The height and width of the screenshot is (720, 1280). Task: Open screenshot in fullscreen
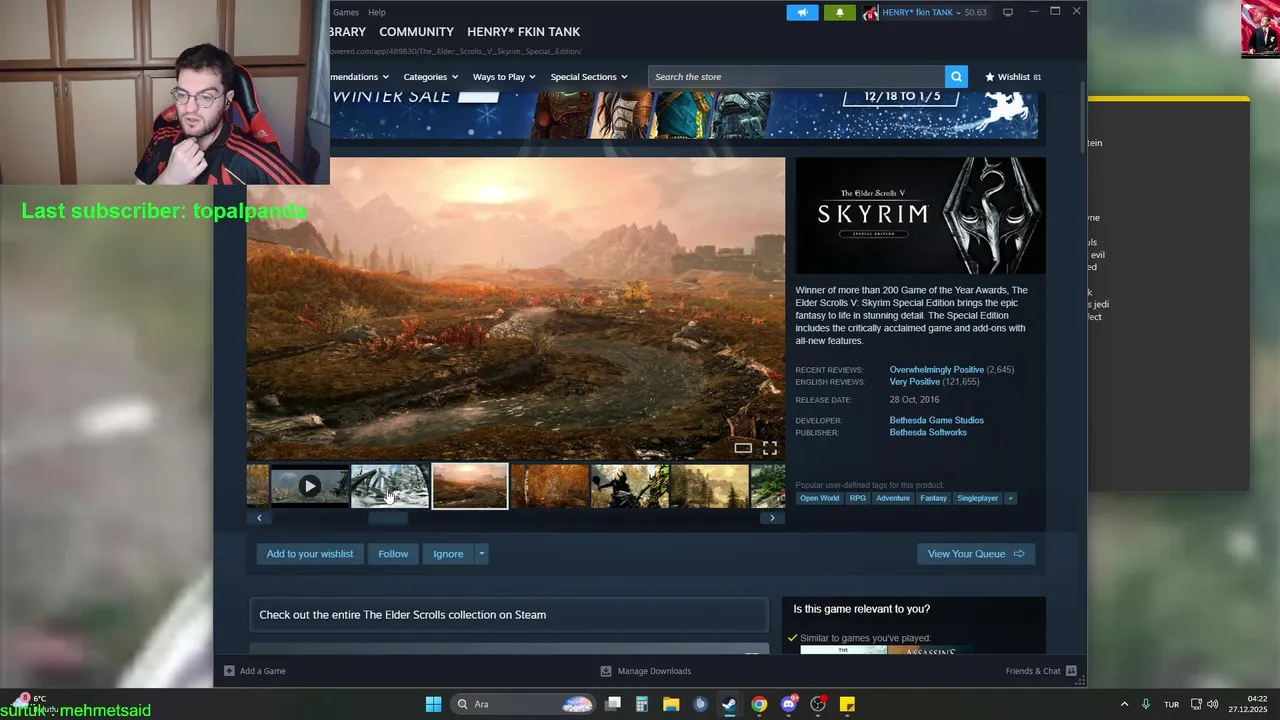(770, 448)
